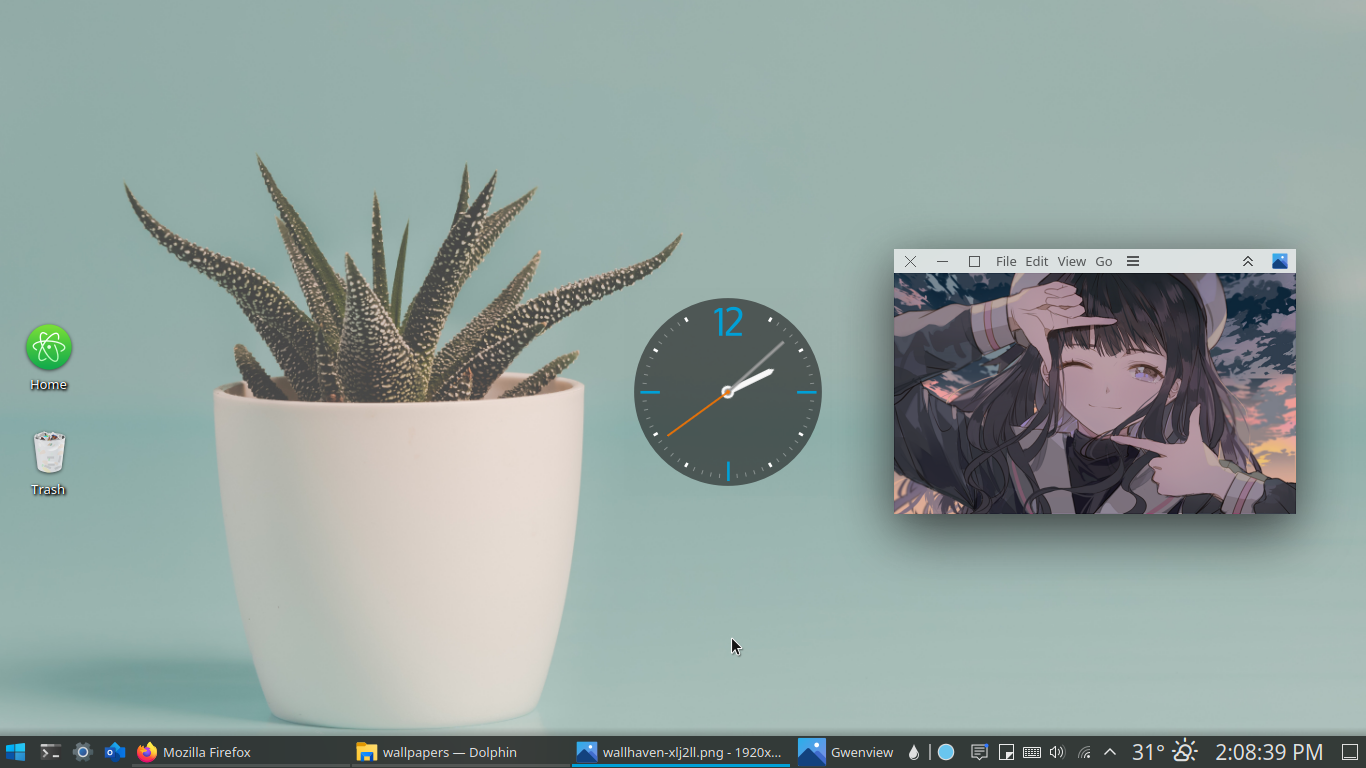This screenshot has height=768, width=1366.
Task: Open the Home desktop icon
Action: (48, 358)
